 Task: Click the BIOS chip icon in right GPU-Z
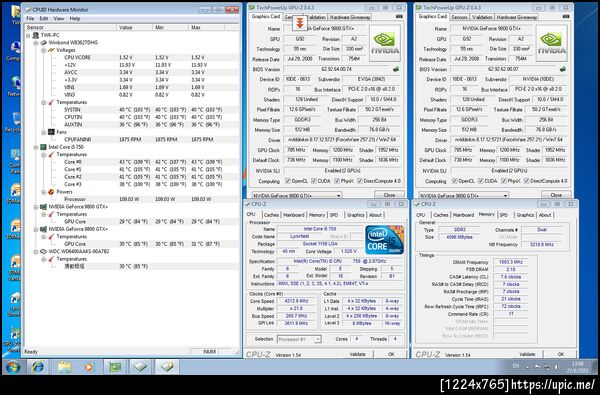click(563, 69)
